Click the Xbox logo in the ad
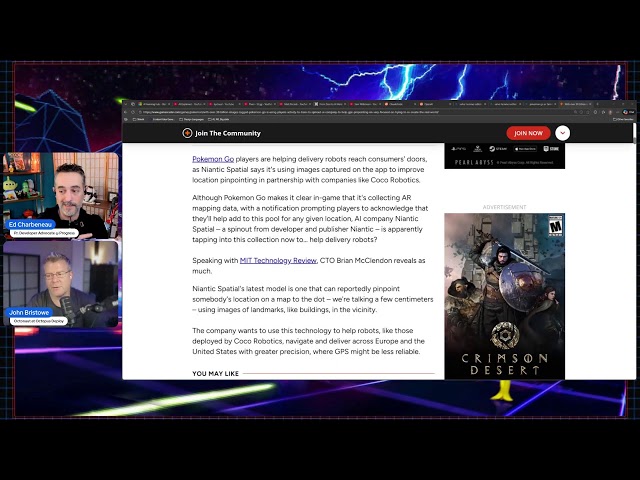The width and height of the screenshot is (640, 480). [x=477, y=149]
